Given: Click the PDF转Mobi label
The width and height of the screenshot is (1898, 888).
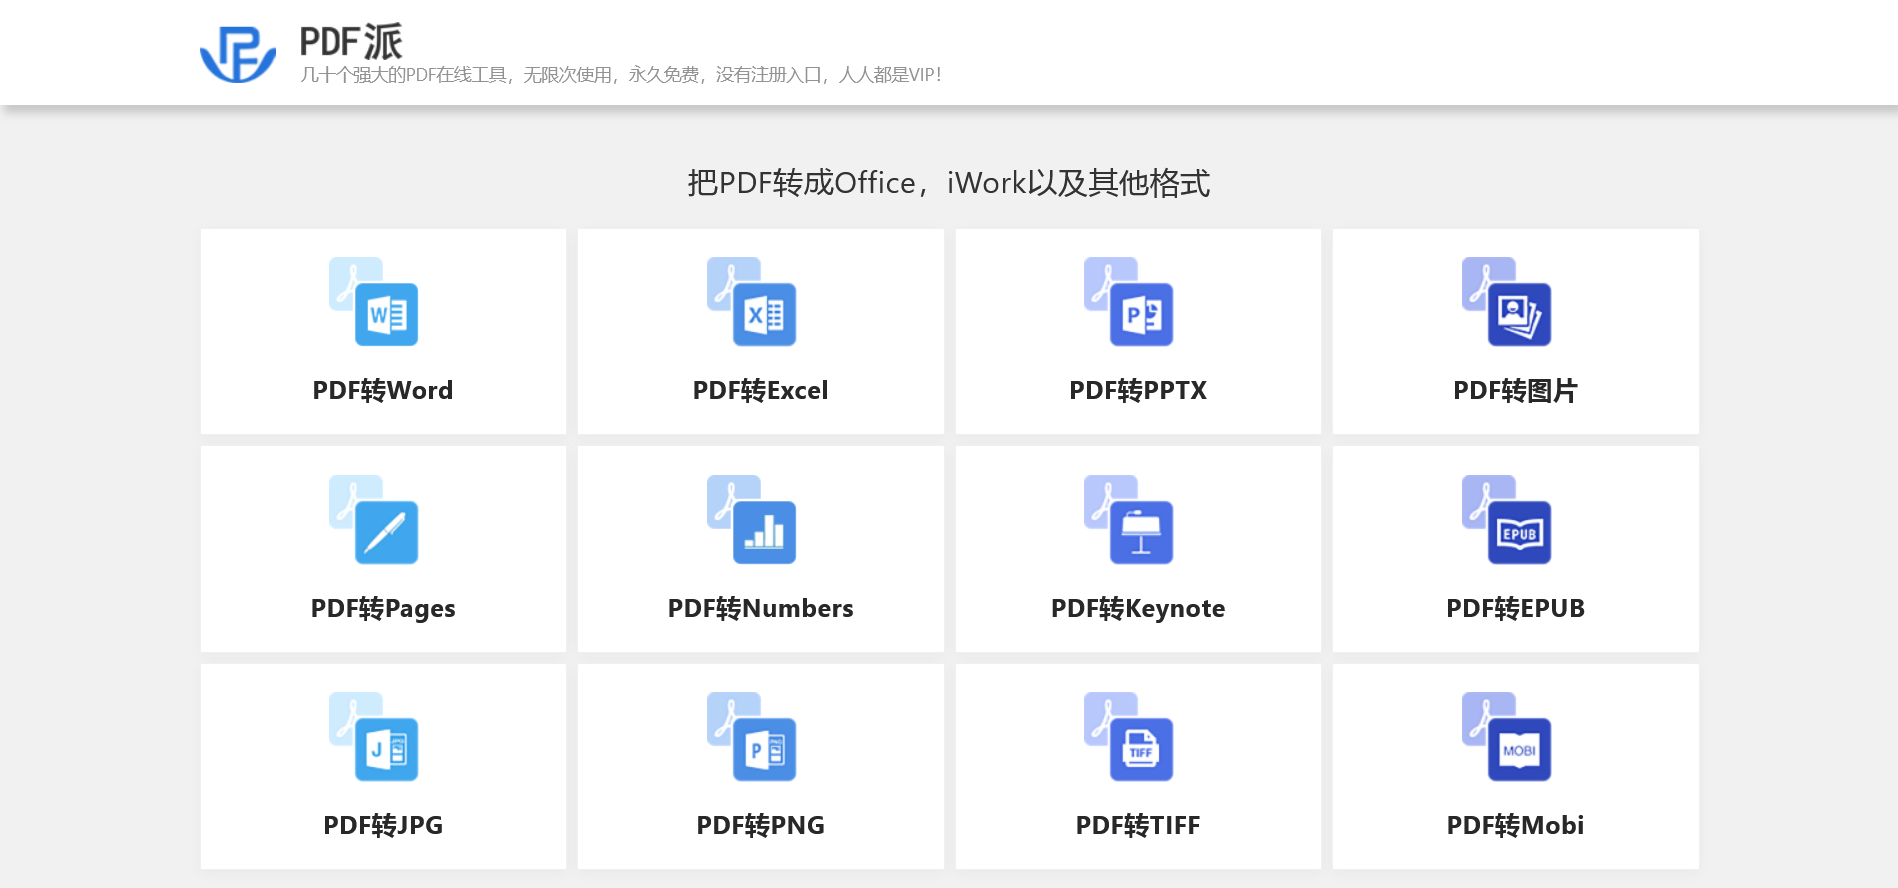Looking at the screenshot, I should pyautogui.click(x=1516, y=825).
